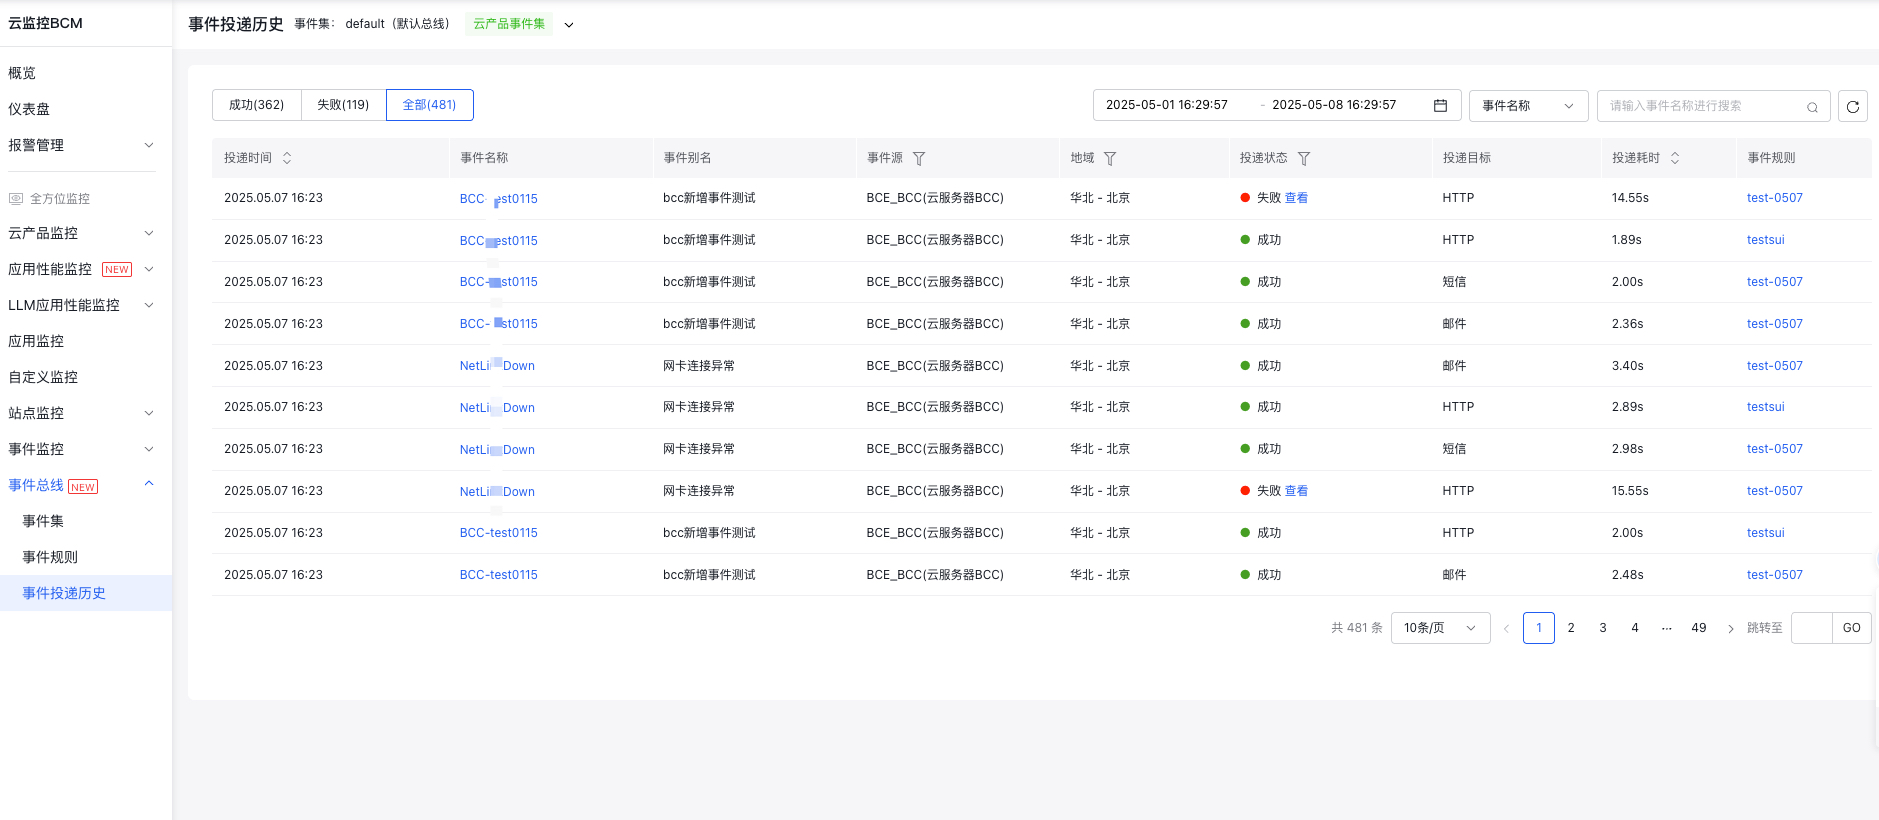
Task: Go to next page arrow
Action: coord(1731,628)
